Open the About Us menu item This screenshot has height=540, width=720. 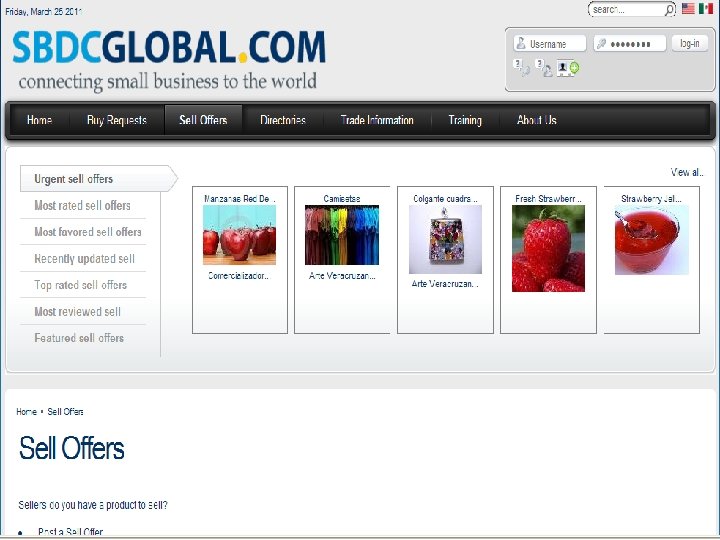pos(536,120)
